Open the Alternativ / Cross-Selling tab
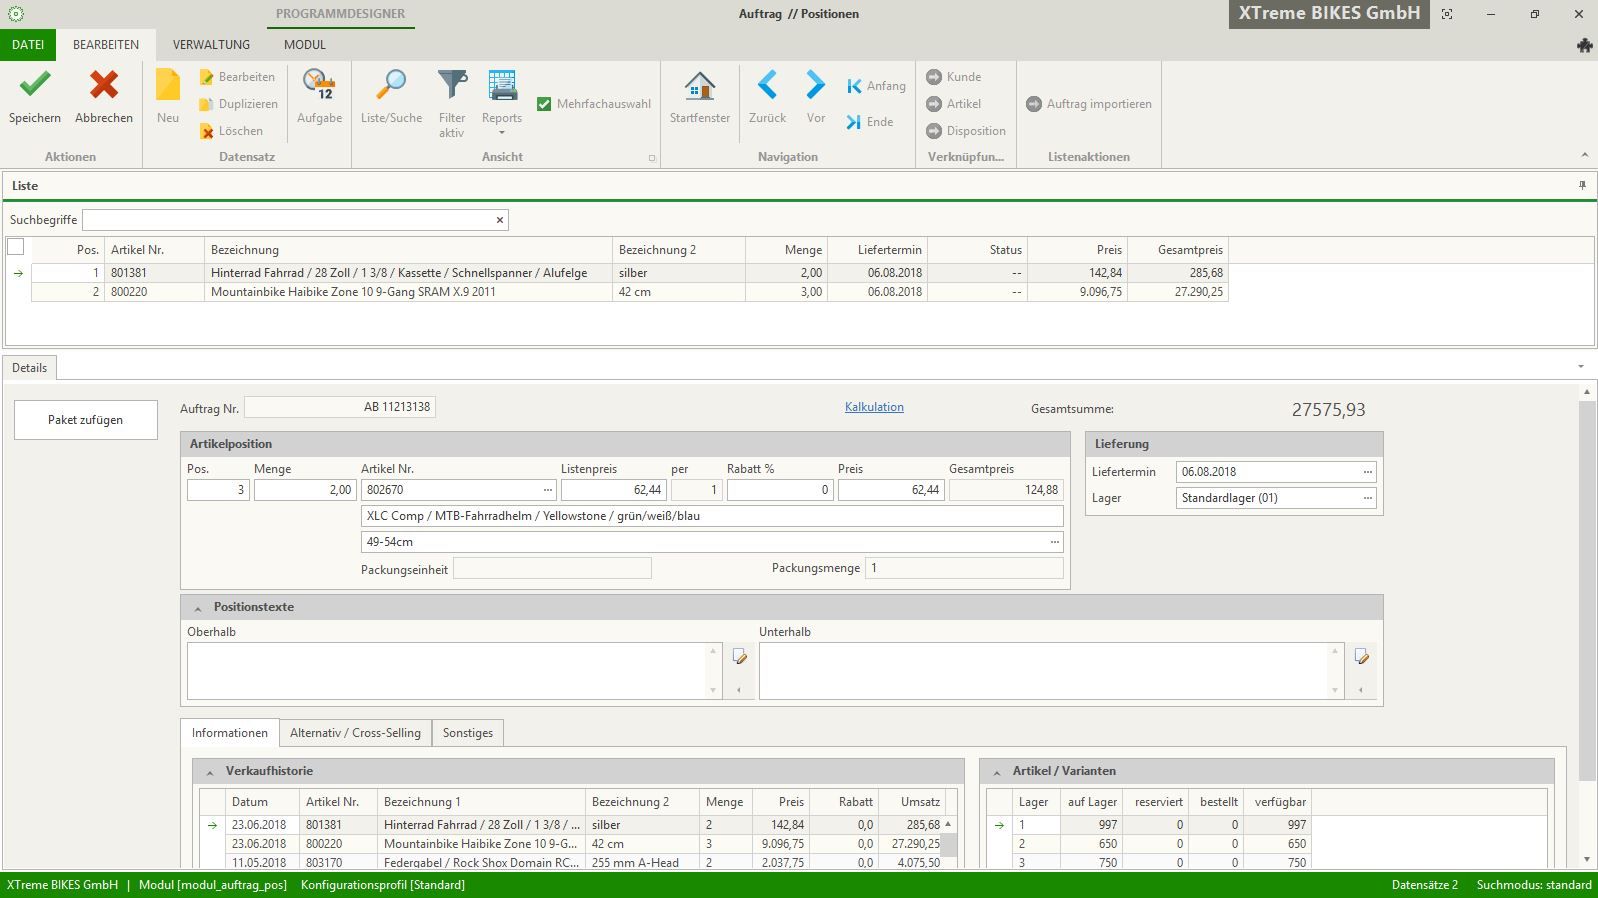The image size is (1598, 898). (355, 733)
